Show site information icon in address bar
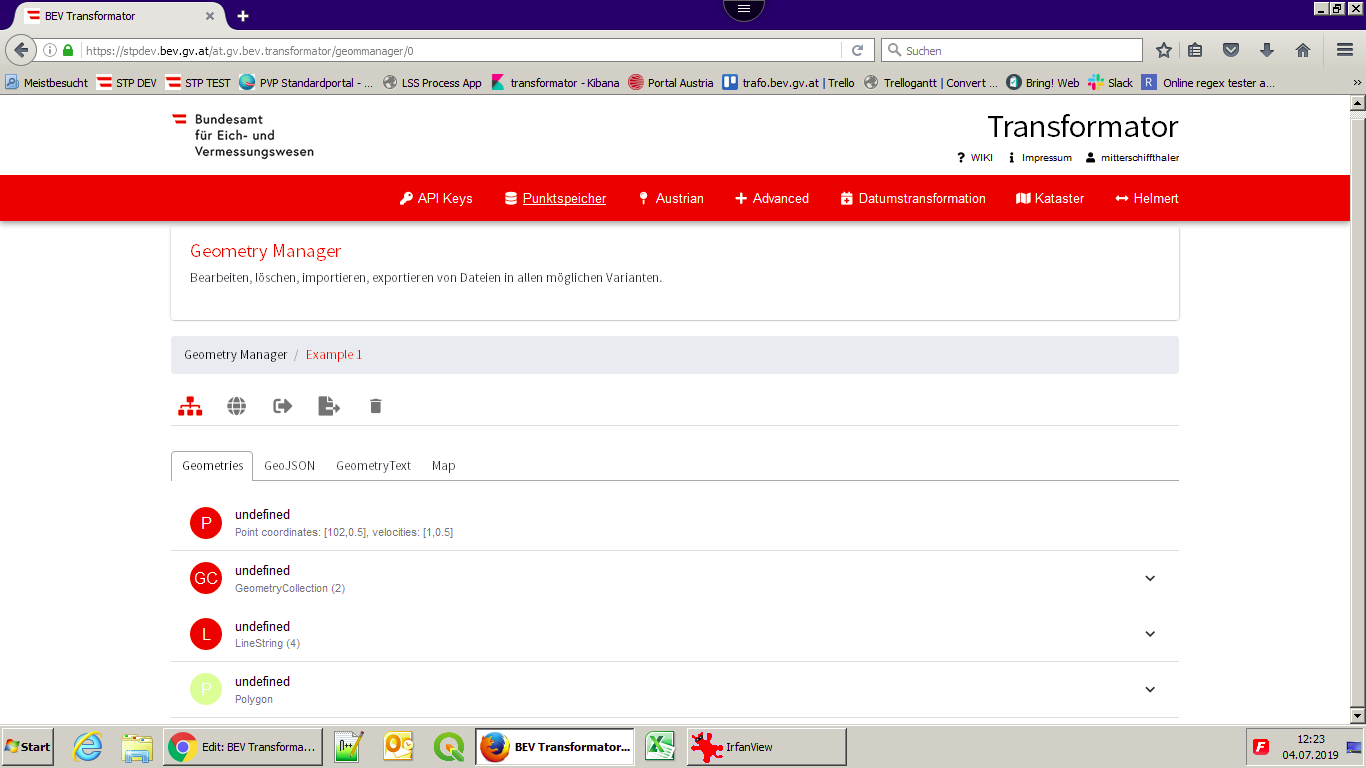This screenshot has height=768, width=1366. pyautogui.click(x=50, y=50)
